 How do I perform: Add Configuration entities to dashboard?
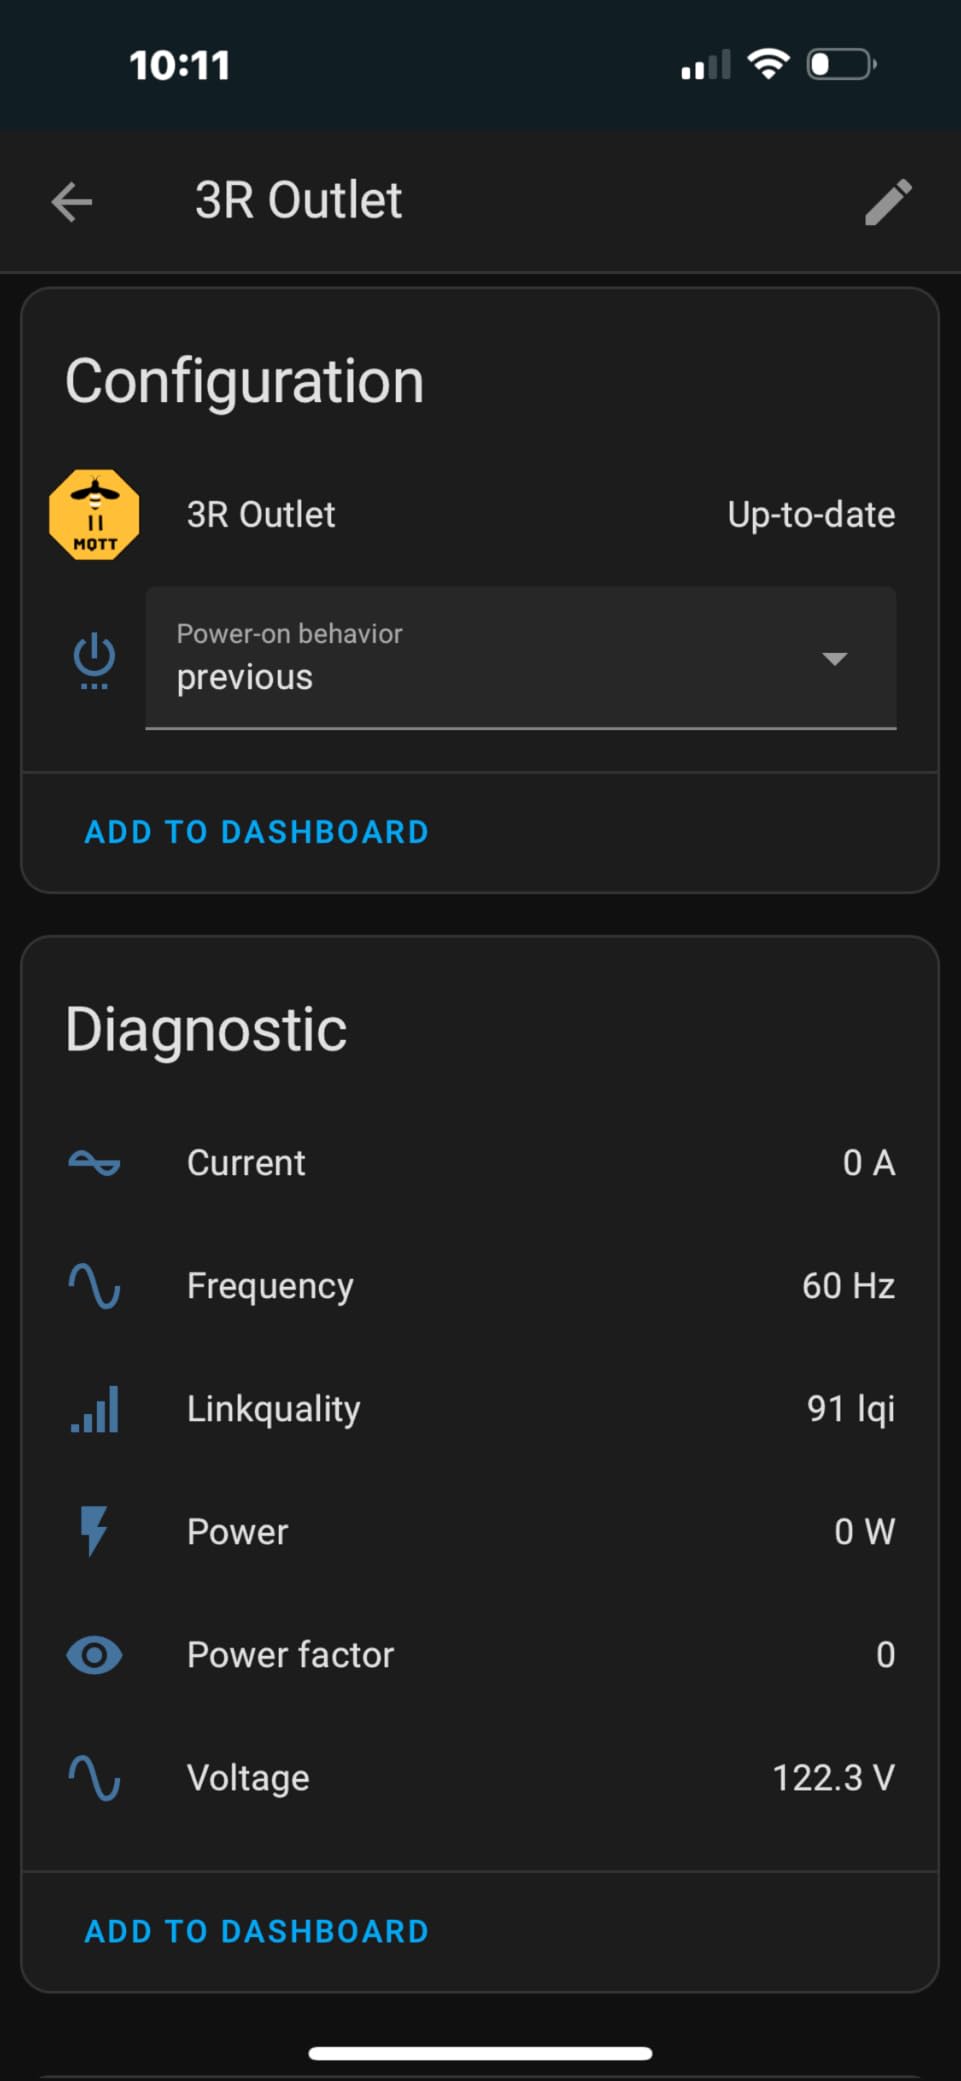click(x=256, y=832)
